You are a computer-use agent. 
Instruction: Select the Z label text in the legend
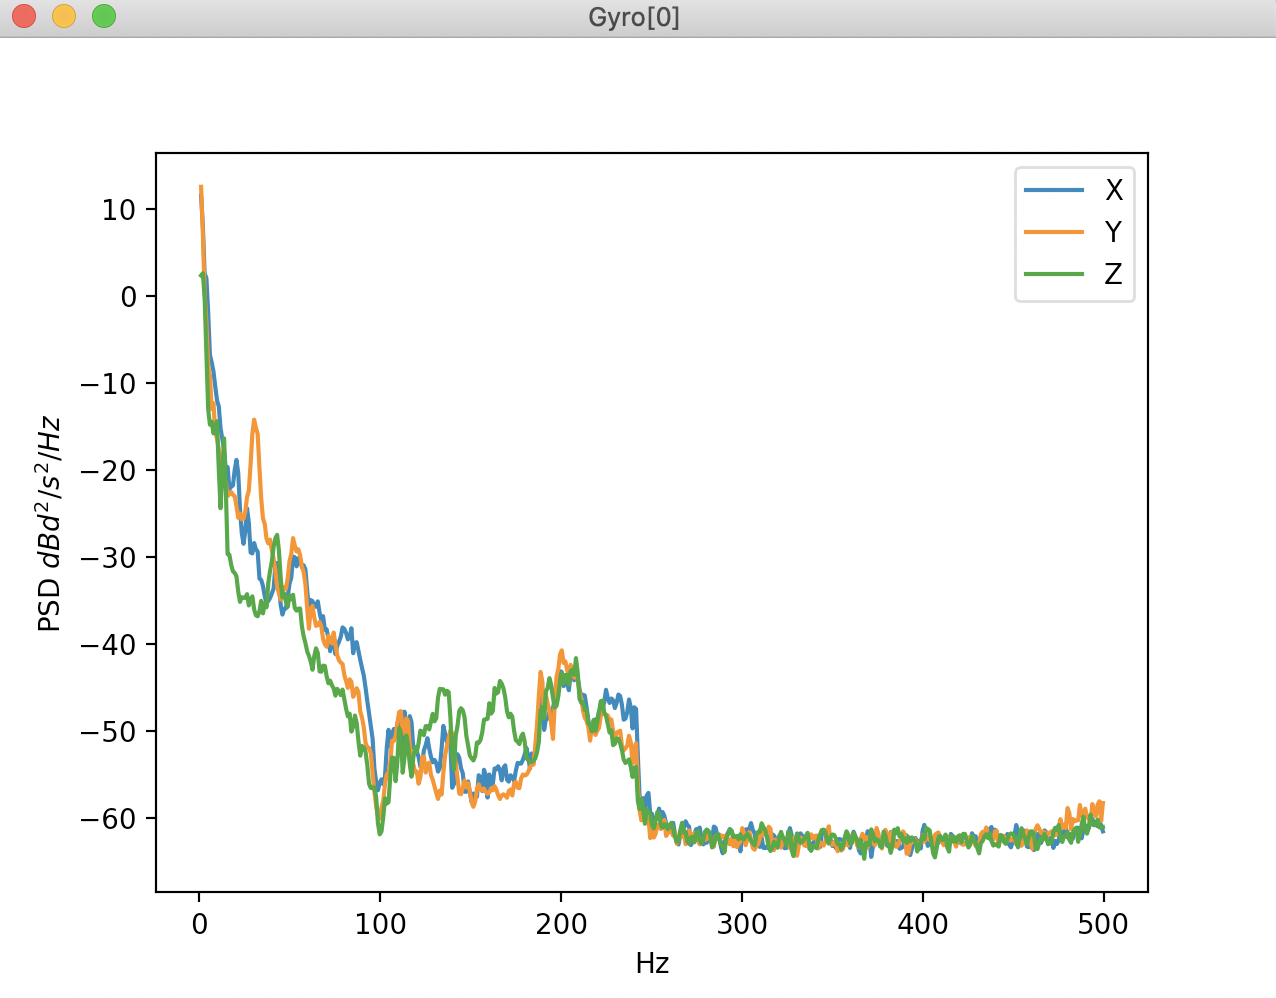(x=1113, y=274)
